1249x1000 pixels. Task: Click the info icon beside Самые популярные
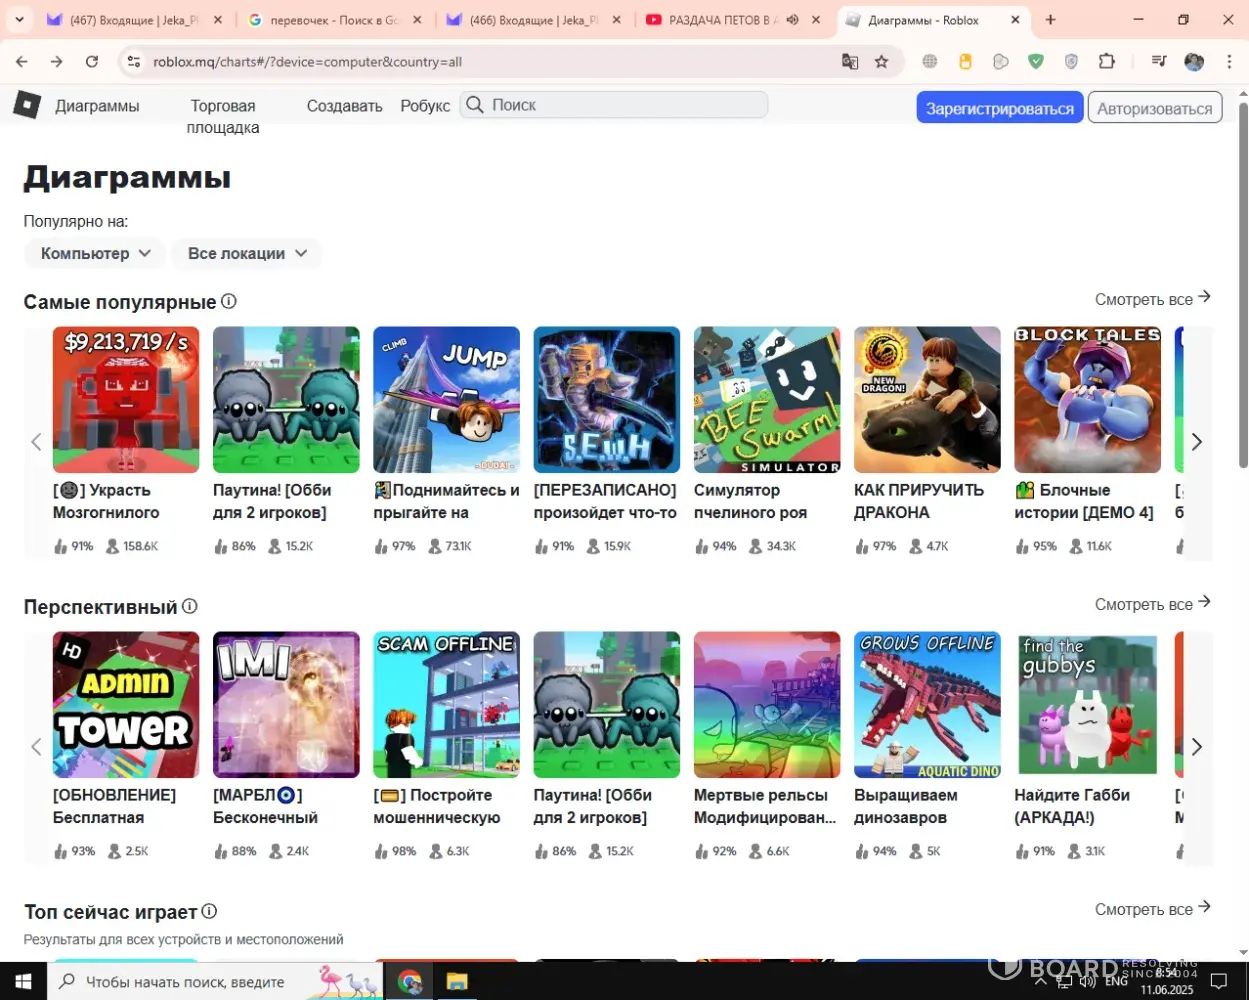click(x=229, y=301)
